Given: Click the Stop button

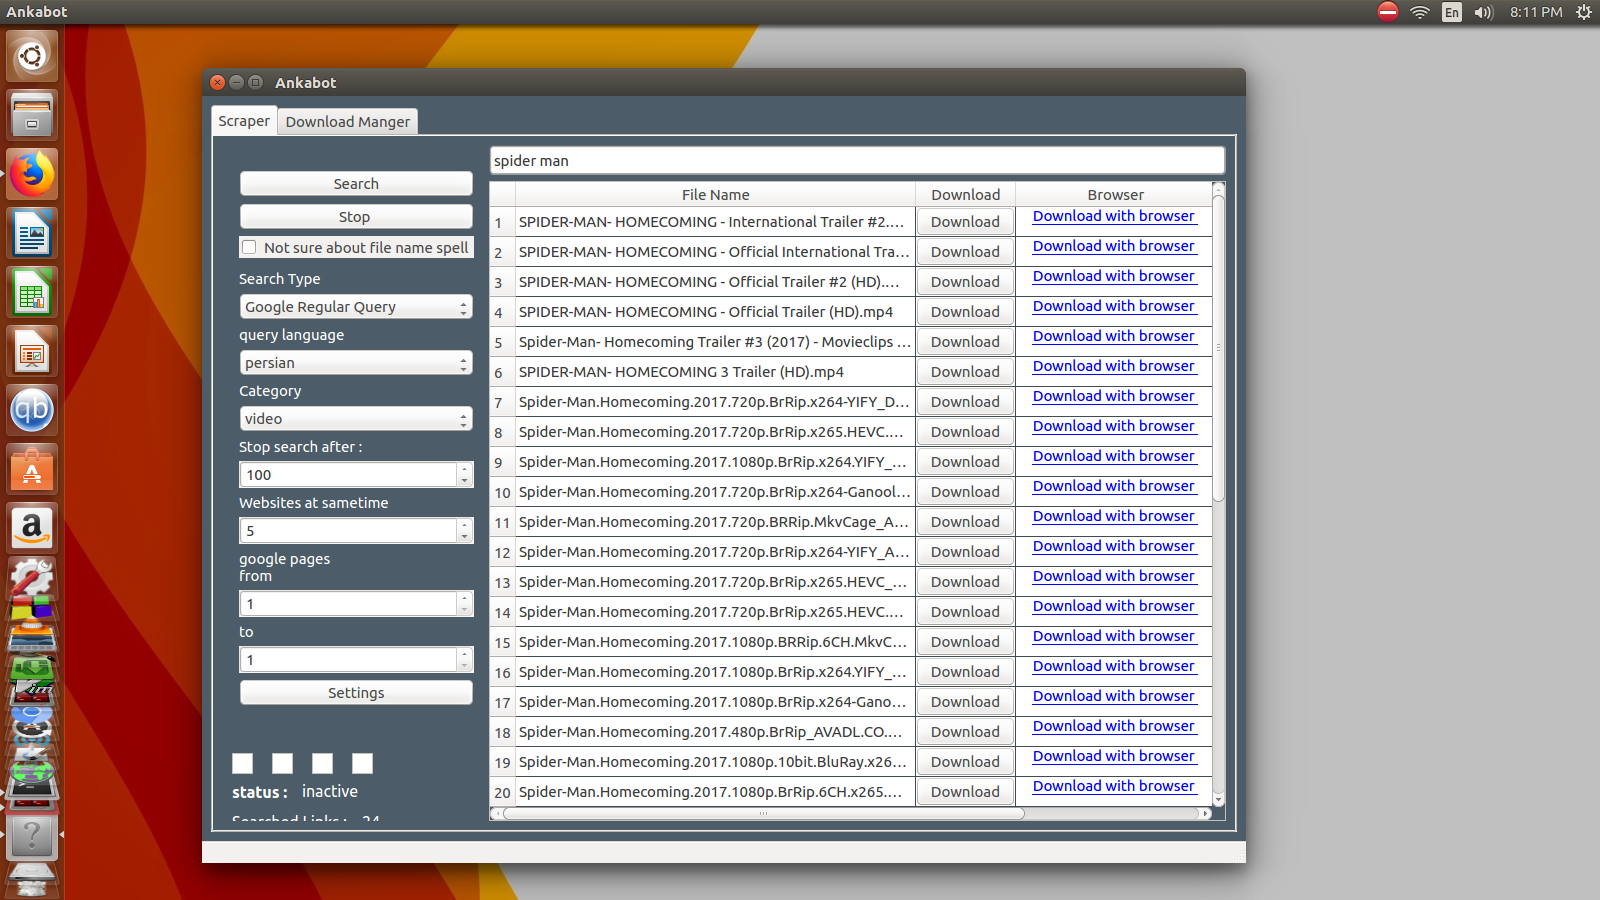Looking at the screenshot, I should coord(356,217).
